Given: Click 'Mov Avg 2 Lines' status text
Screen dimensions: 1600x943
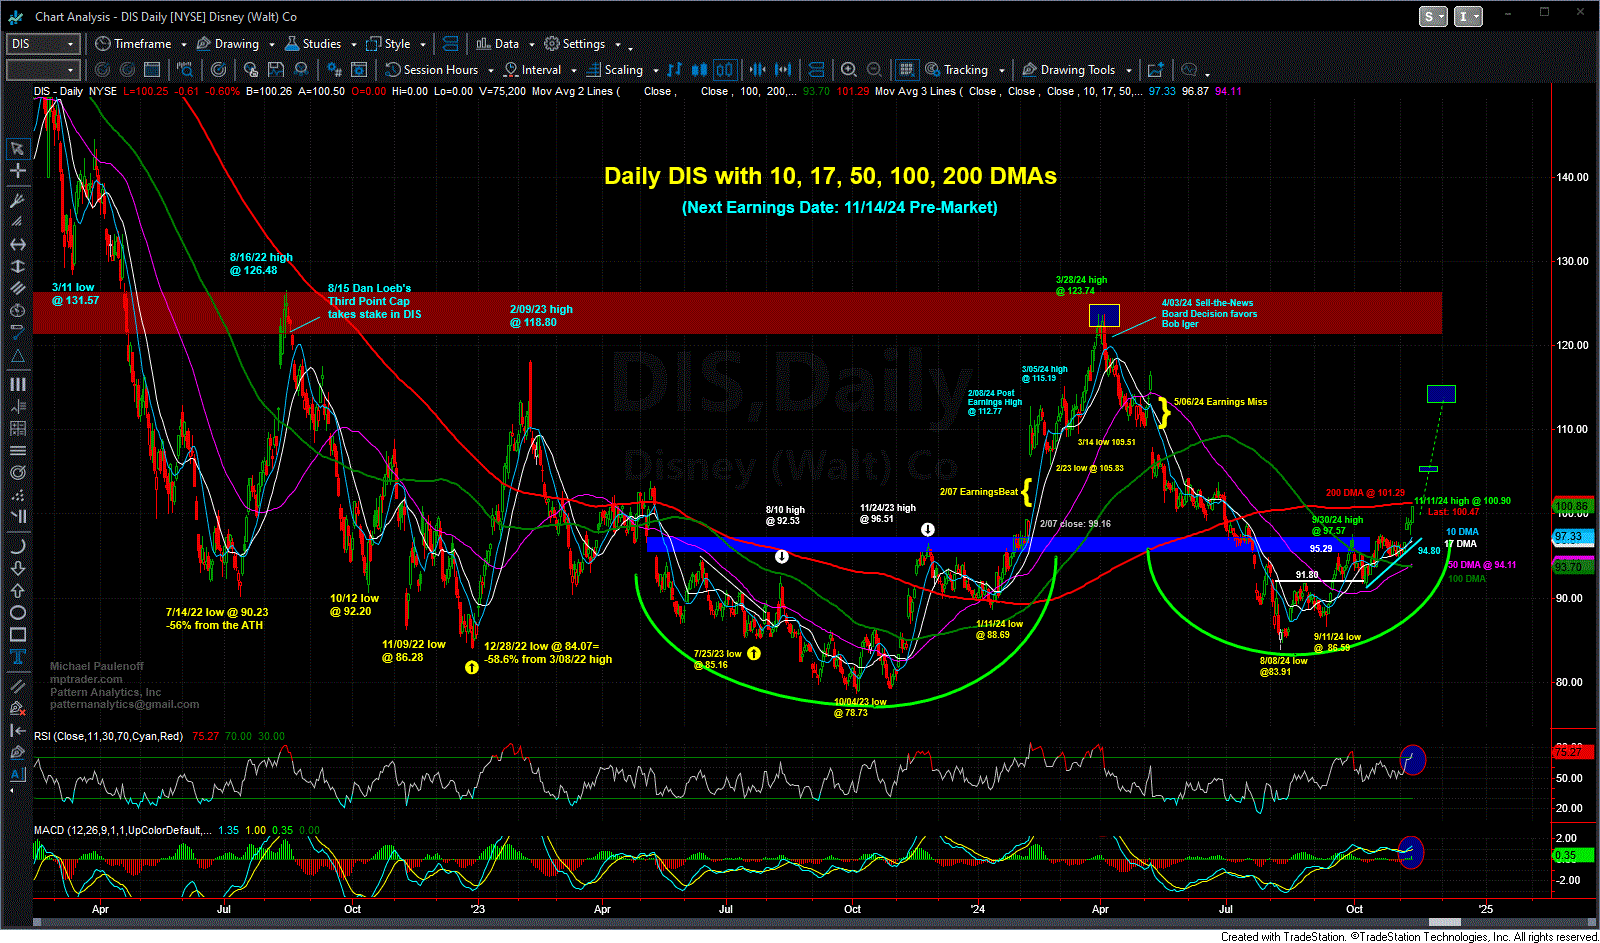Looking at the screenshot, I should click(x=572, y=91).
